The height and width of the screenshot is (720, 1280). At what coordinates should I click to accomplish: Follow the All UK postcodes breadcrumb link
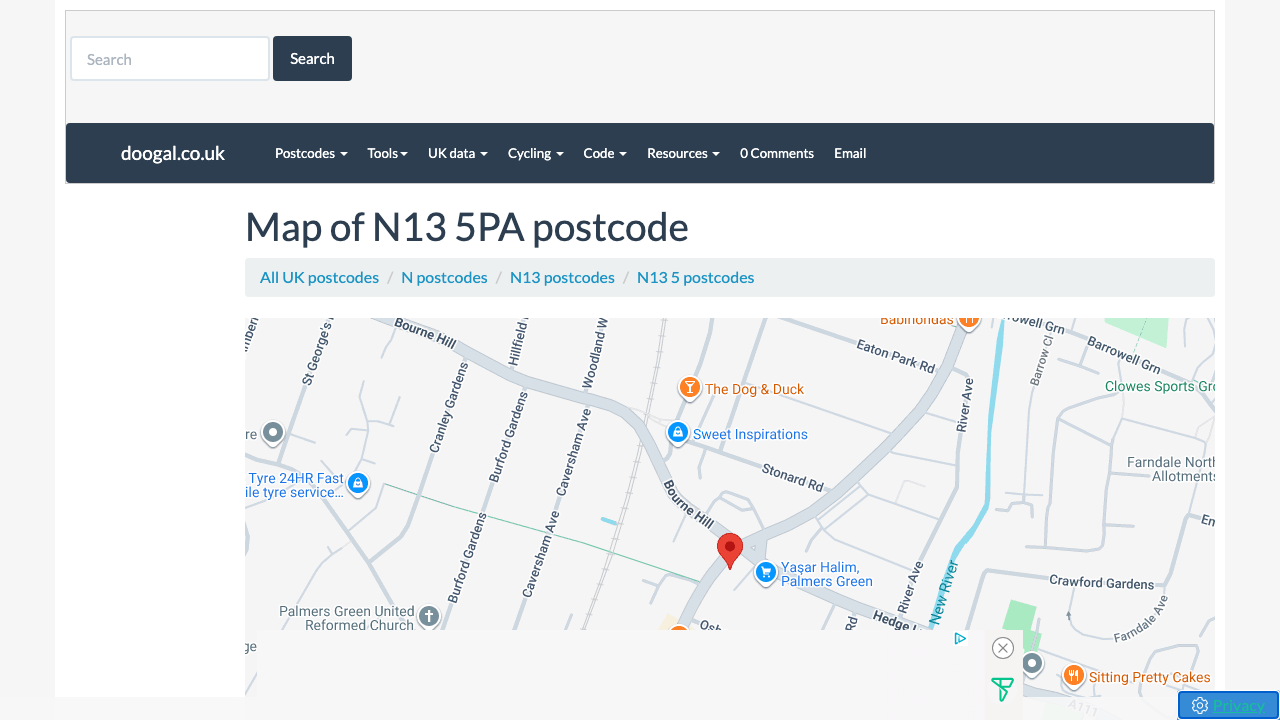319,277
